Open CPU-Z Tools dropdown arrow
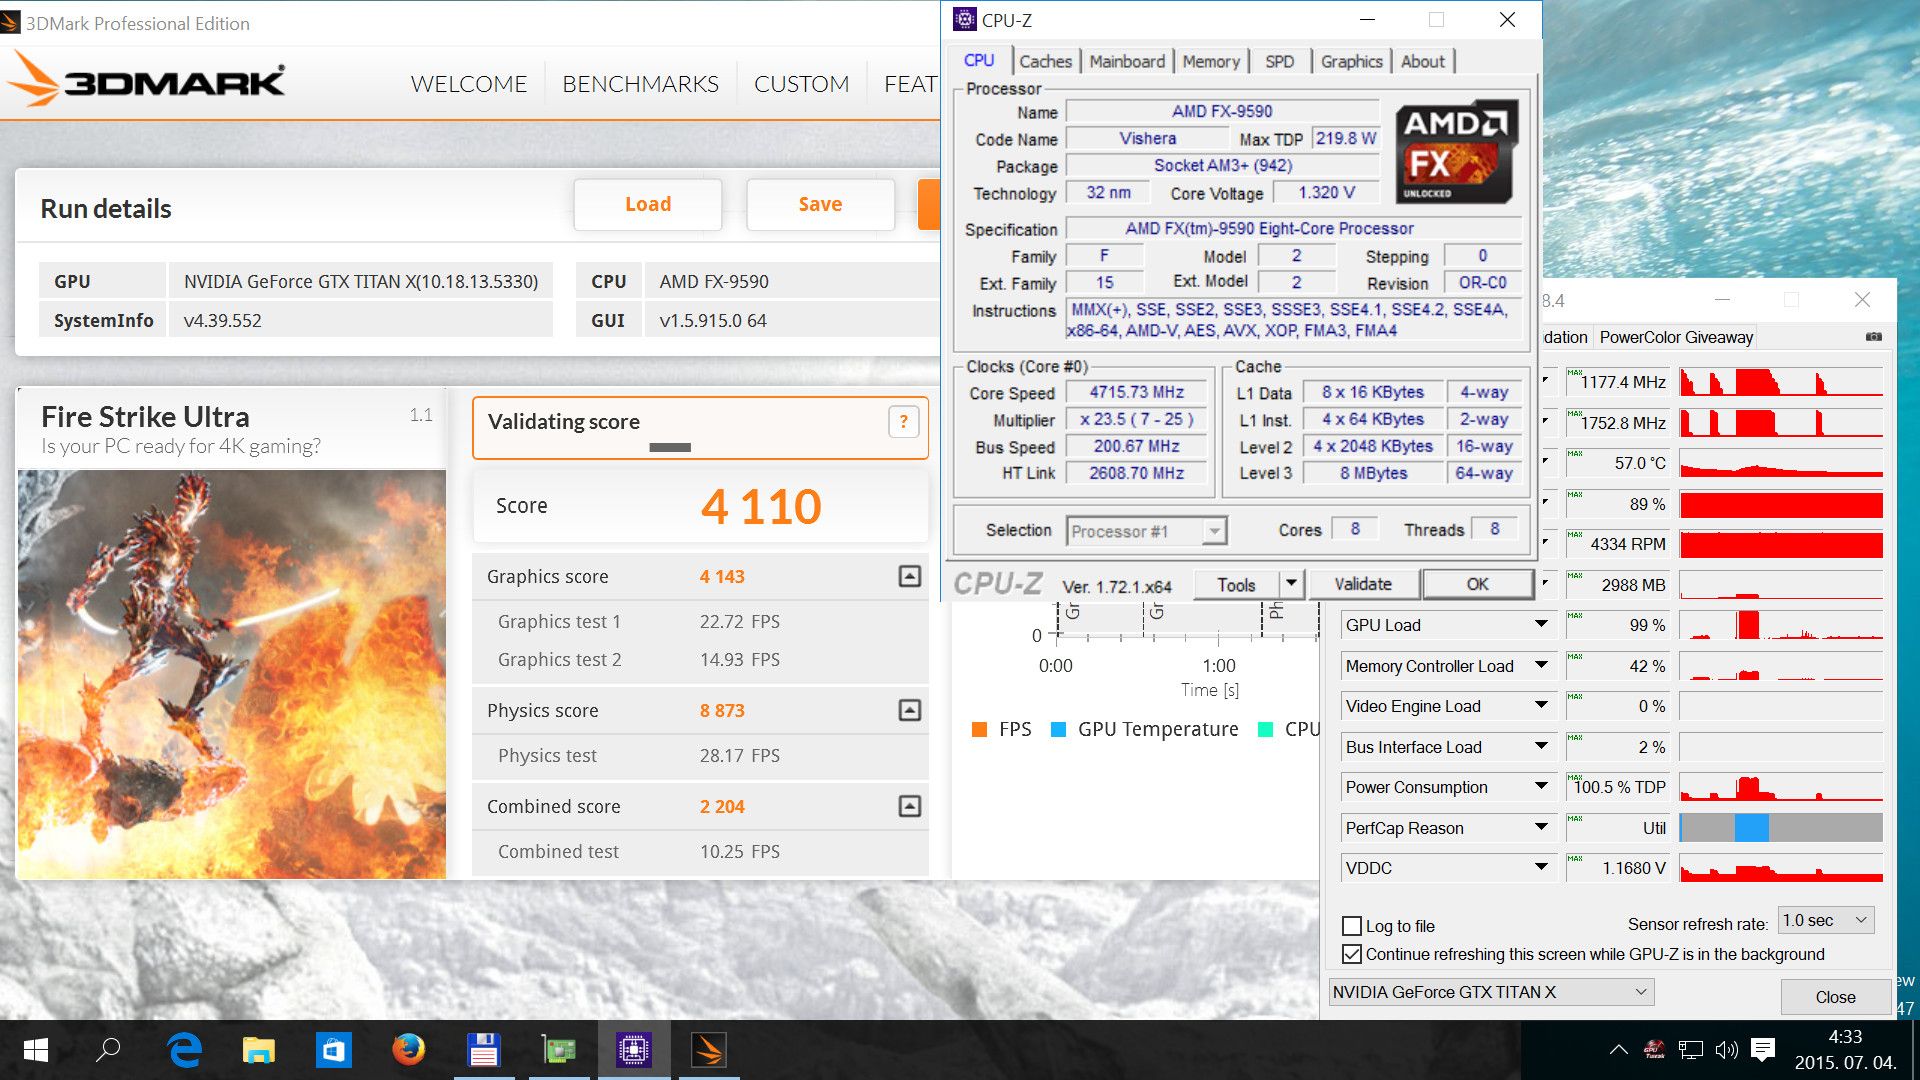This screenshot has width=1920, height=1080. click(1291, 584)
